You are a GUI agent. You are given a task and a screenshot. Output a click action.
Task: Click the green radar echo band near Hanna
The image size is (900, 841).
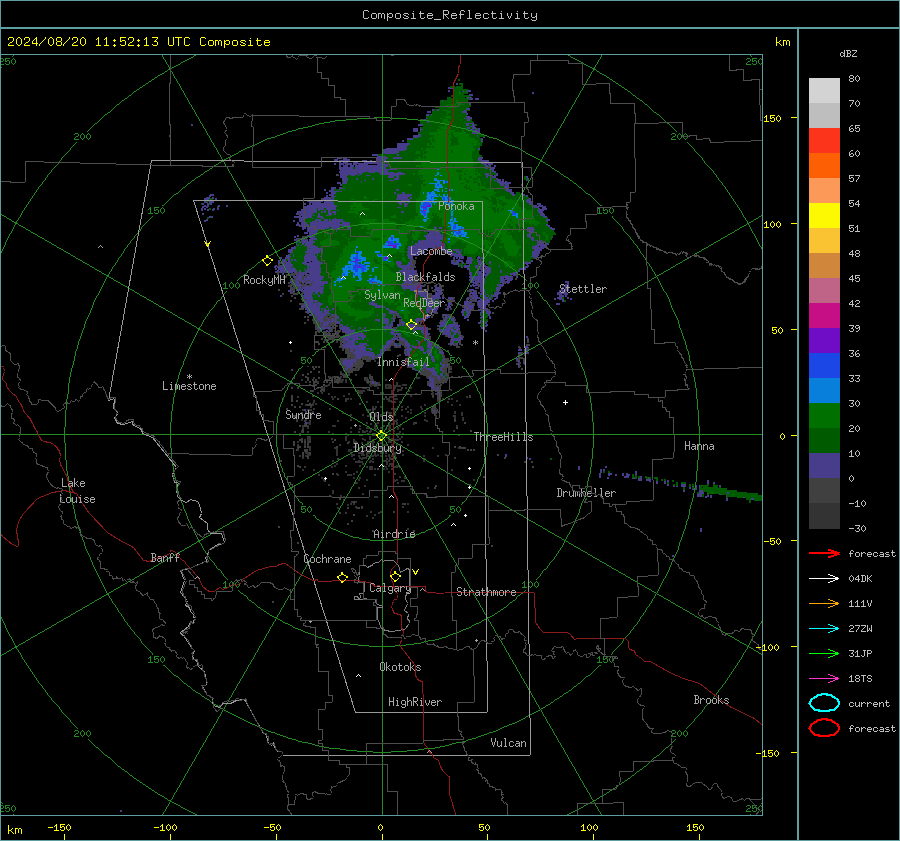(x=729, y=491)
